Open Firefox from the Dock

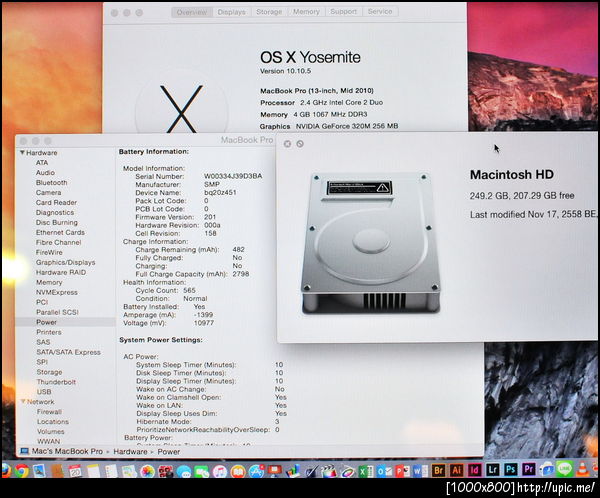6,471
